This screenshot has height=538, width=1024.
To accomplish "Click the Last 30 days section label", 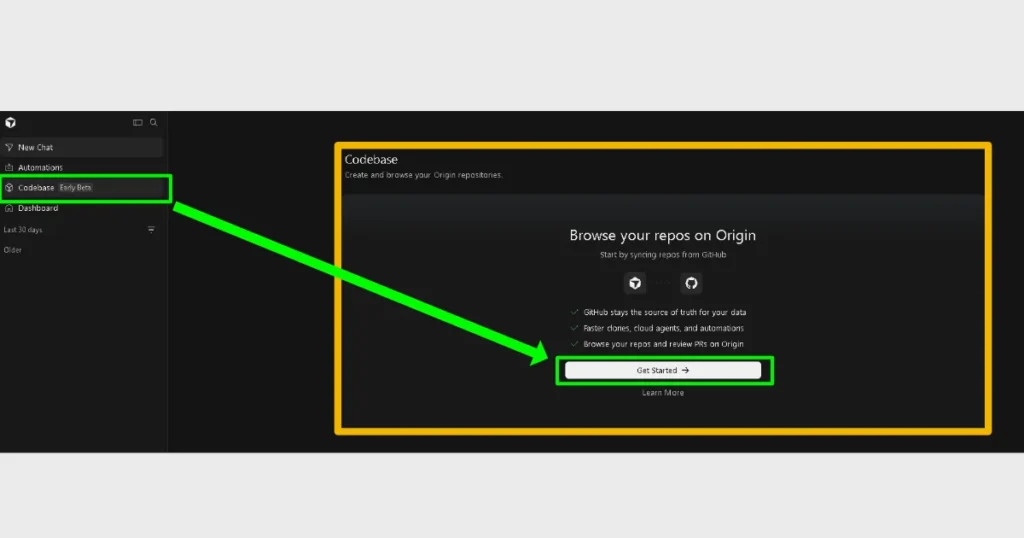I will (23, 230).
